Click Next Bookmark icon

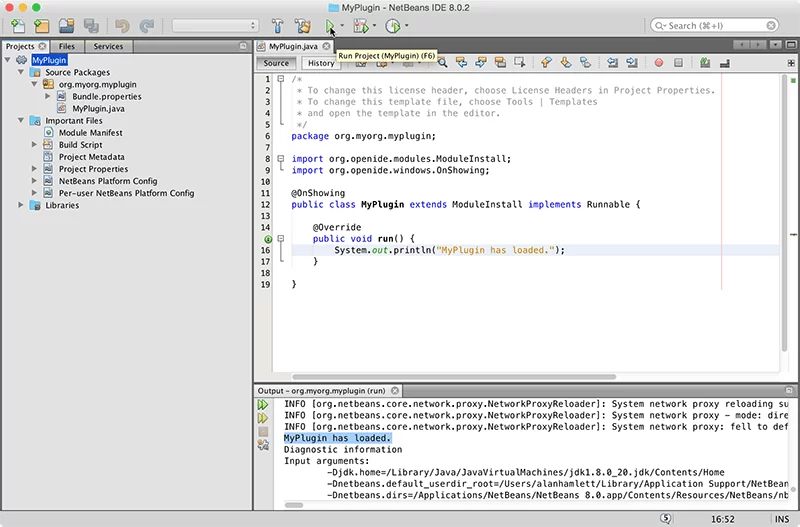click(x=566, y=63)
